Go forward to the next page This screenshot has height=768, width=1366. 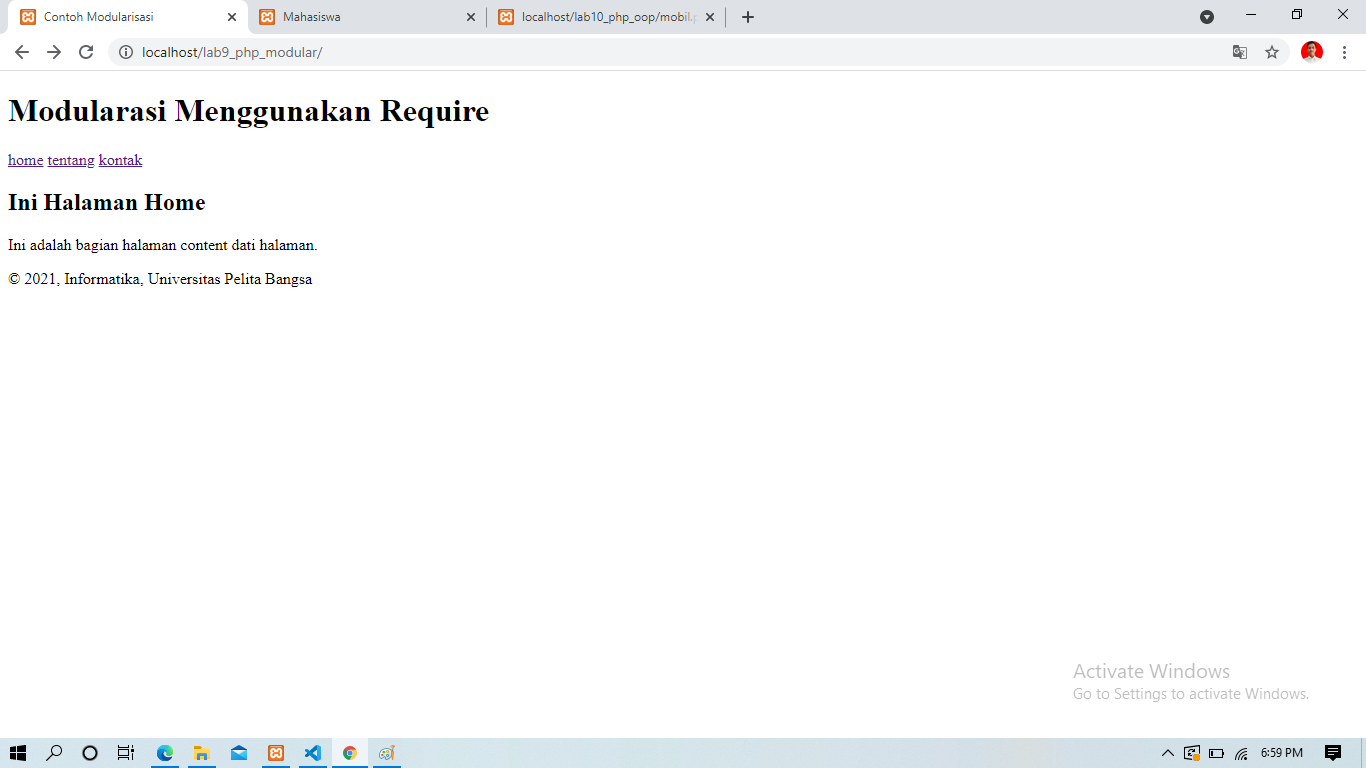(x=54, y=52)
